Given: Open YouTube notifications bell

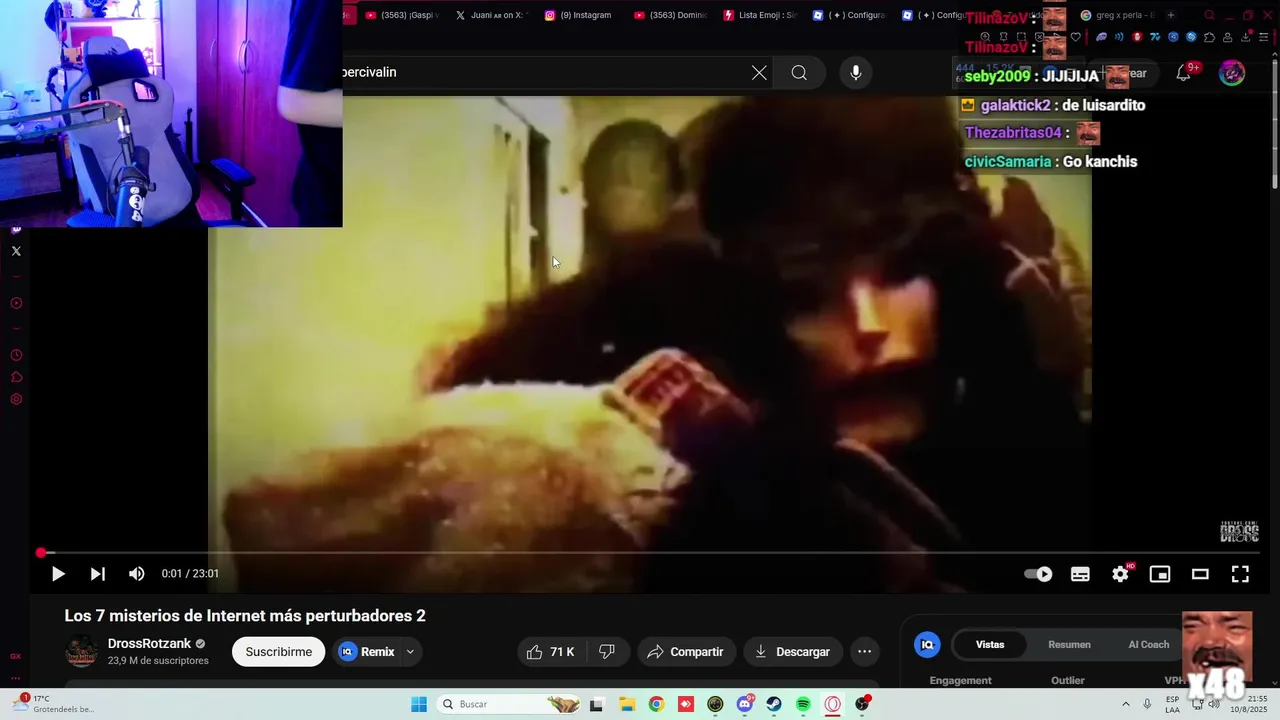Looking at the screenshot, I should click(1184, 72).
